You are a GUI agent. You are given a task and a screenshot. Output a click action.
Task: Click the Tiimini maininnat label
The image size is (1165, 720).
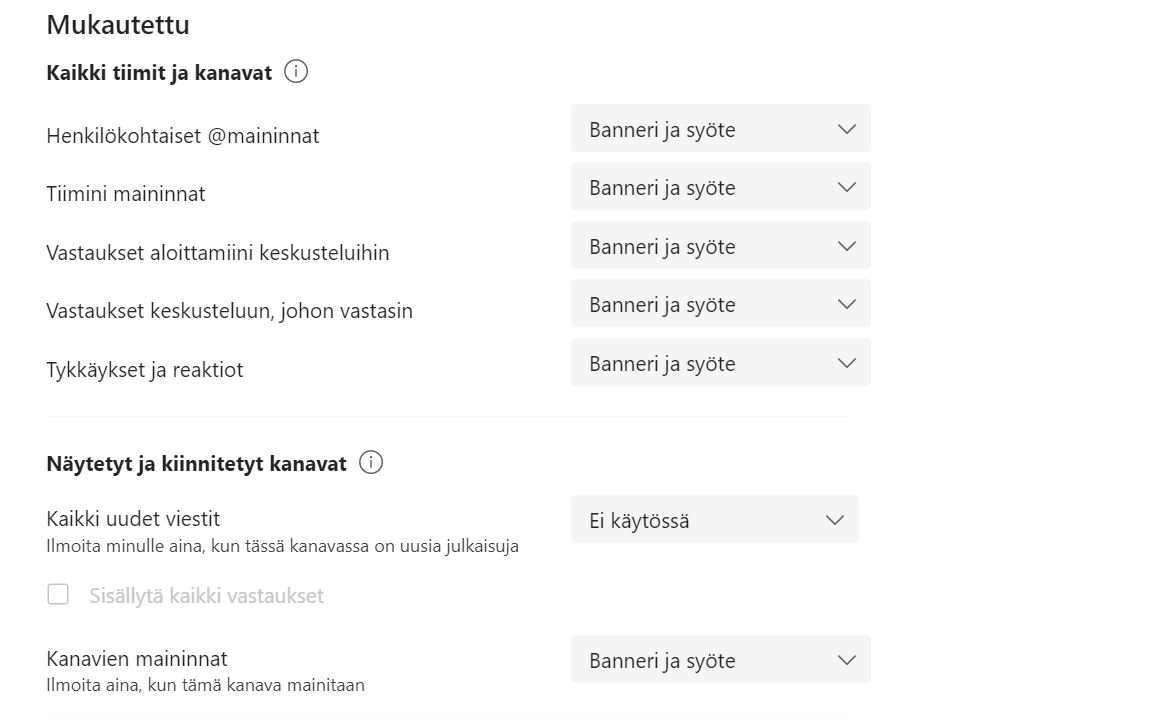point(126,194)
